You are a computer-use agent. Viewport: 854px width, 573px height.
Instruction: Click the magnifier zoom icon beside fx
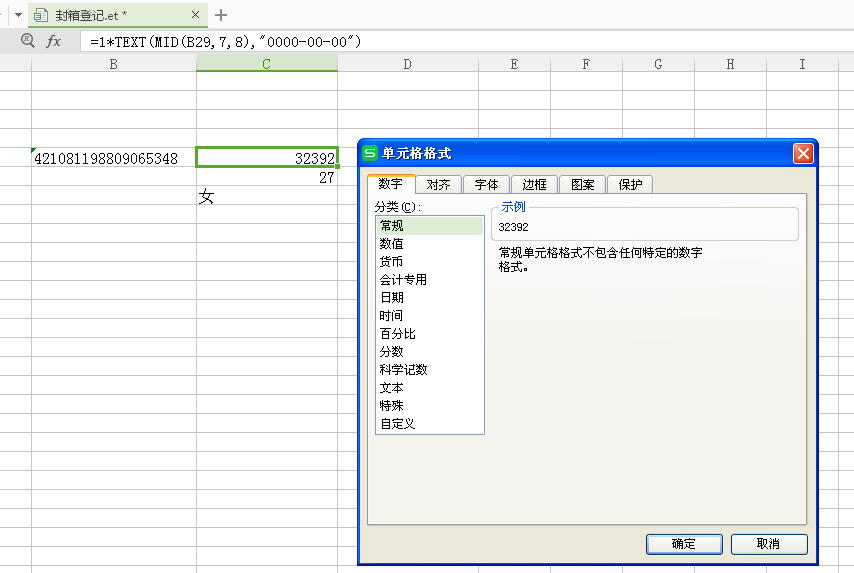(27, 40)
